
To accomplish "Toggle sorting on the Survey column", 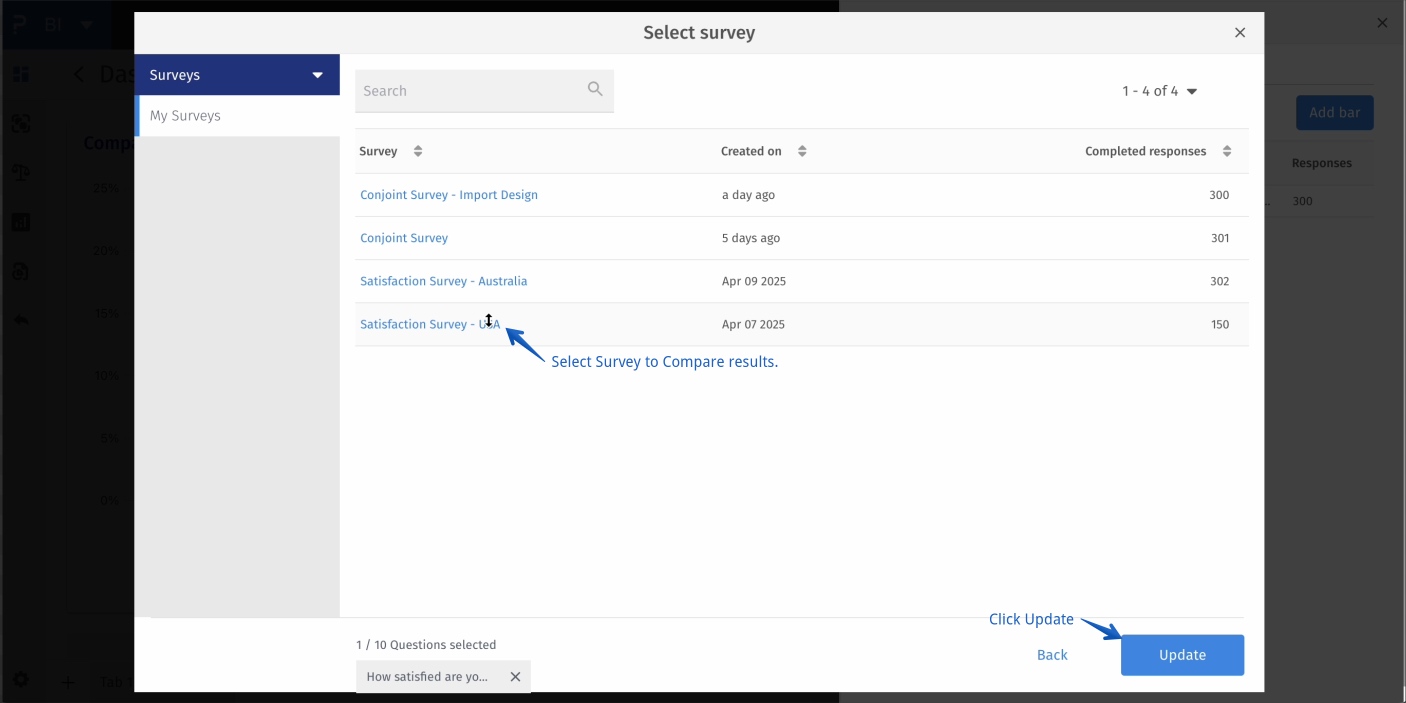I will [x=416, y=150].
